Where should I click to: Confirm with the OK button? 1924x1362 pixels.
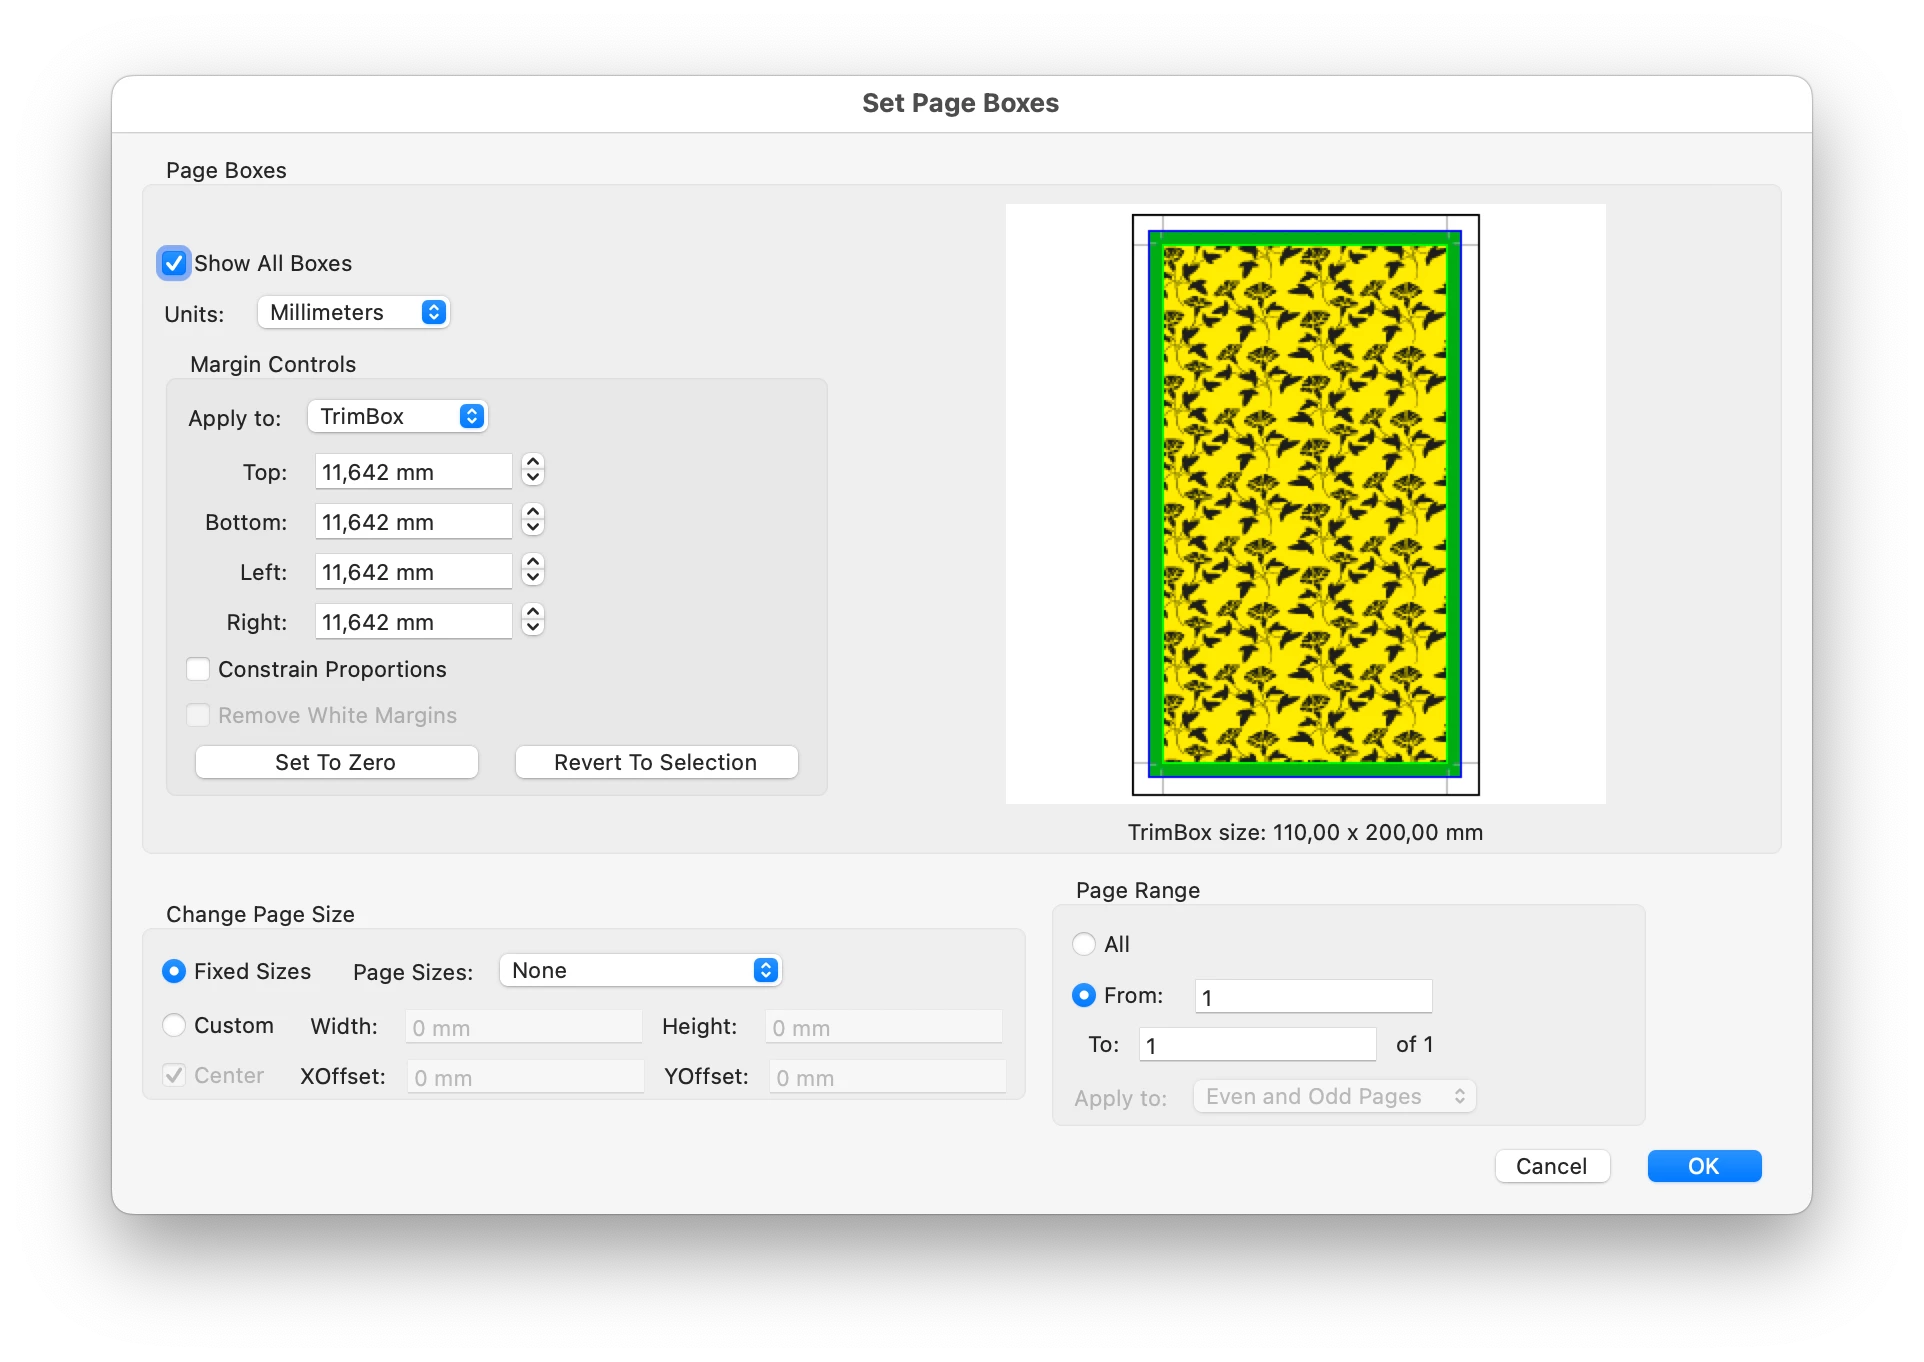tap(1704, 1166)
